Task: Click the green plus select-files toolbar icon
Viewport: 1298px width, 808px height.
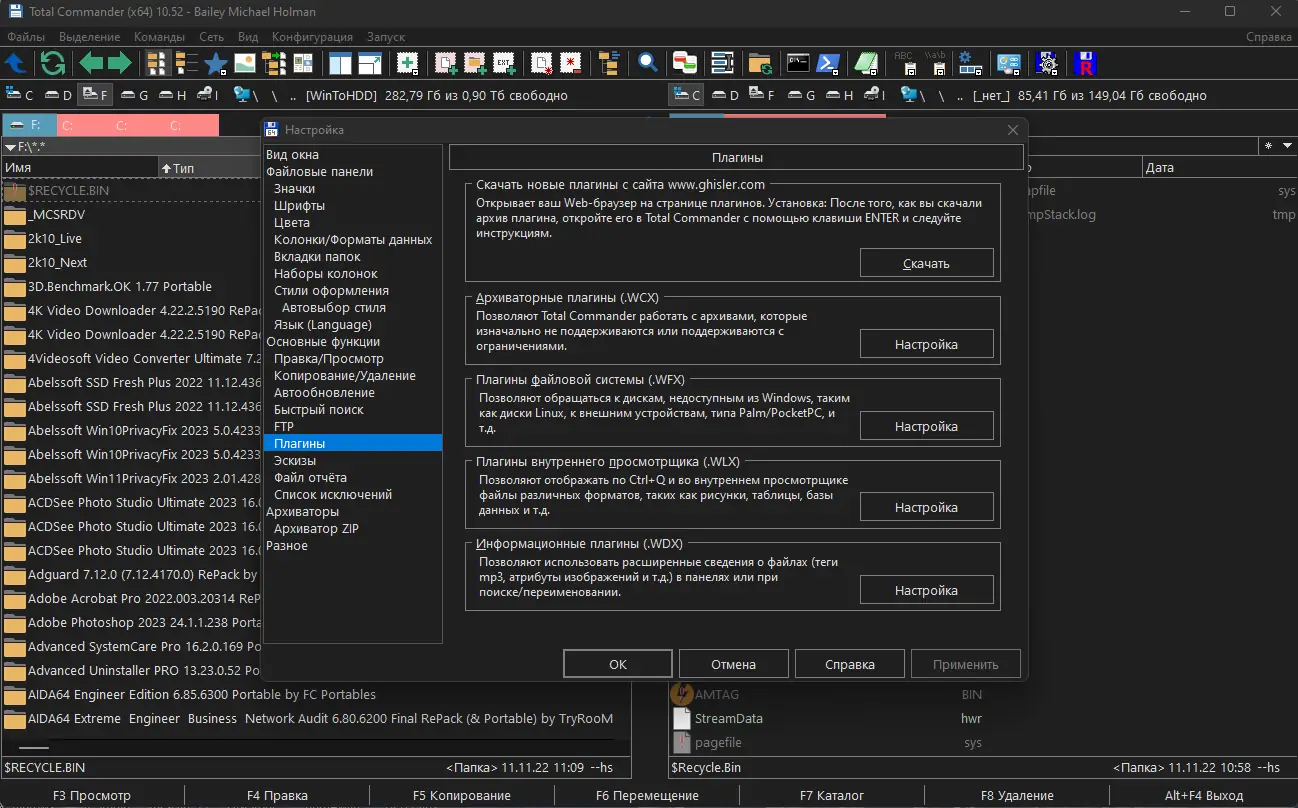Action: tap(407, 63)
